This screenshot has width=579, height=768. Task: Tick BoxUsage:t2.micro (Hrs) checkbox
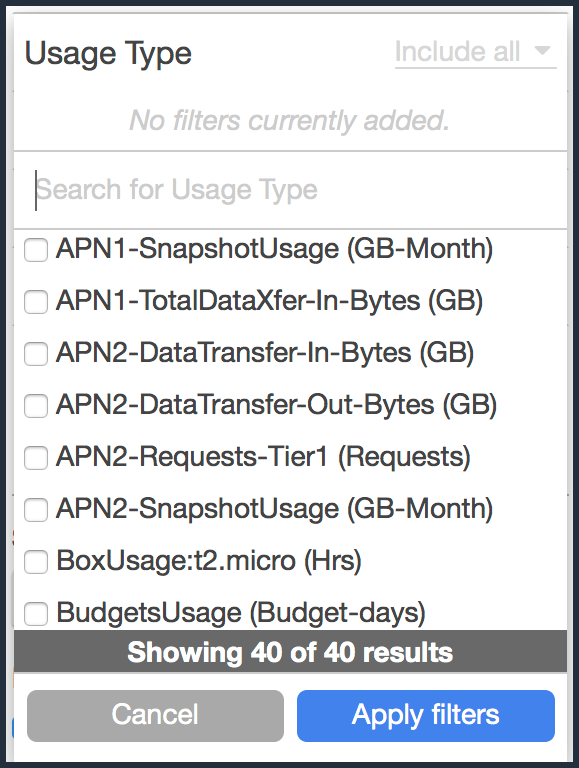pos(36,562)
